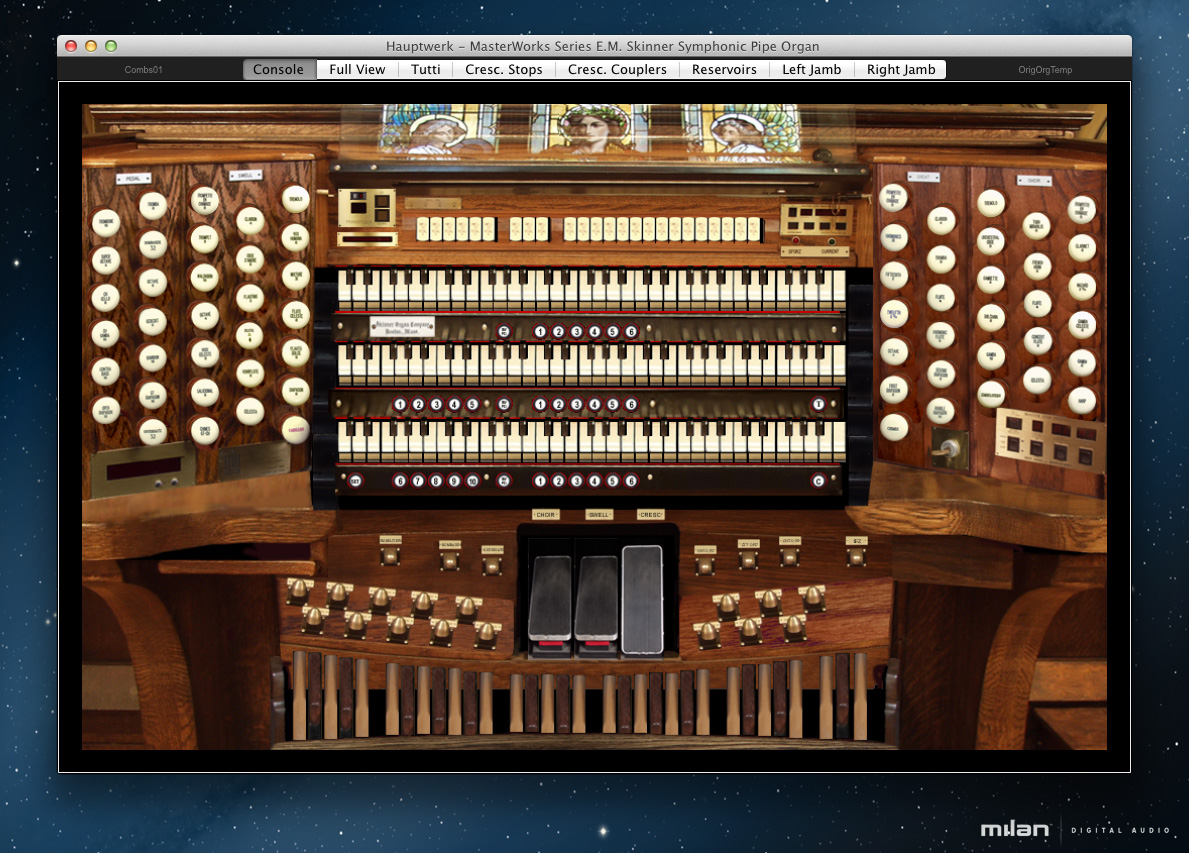Engage the Concert Flute stop
The width and height of the screenshot is (1189, 853).
(x=1038, y=341)
